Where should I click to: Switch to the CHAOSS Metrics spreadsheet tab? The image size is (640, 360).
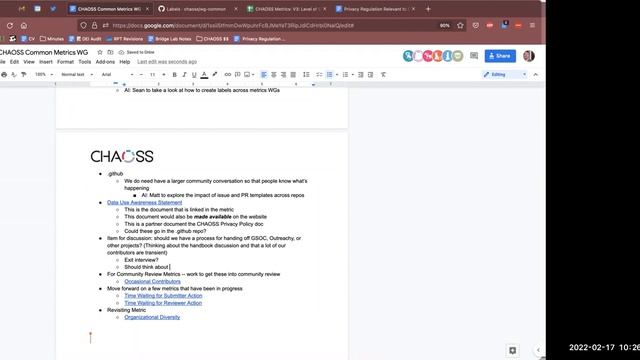[x=286, y=9]
